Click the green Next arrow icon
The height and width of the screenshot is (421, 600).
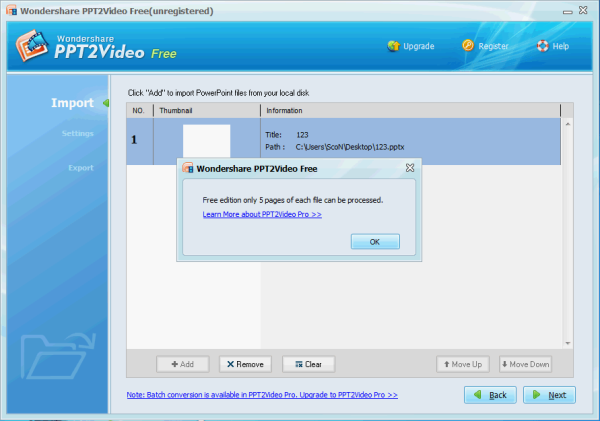click(x=536, y=394)
